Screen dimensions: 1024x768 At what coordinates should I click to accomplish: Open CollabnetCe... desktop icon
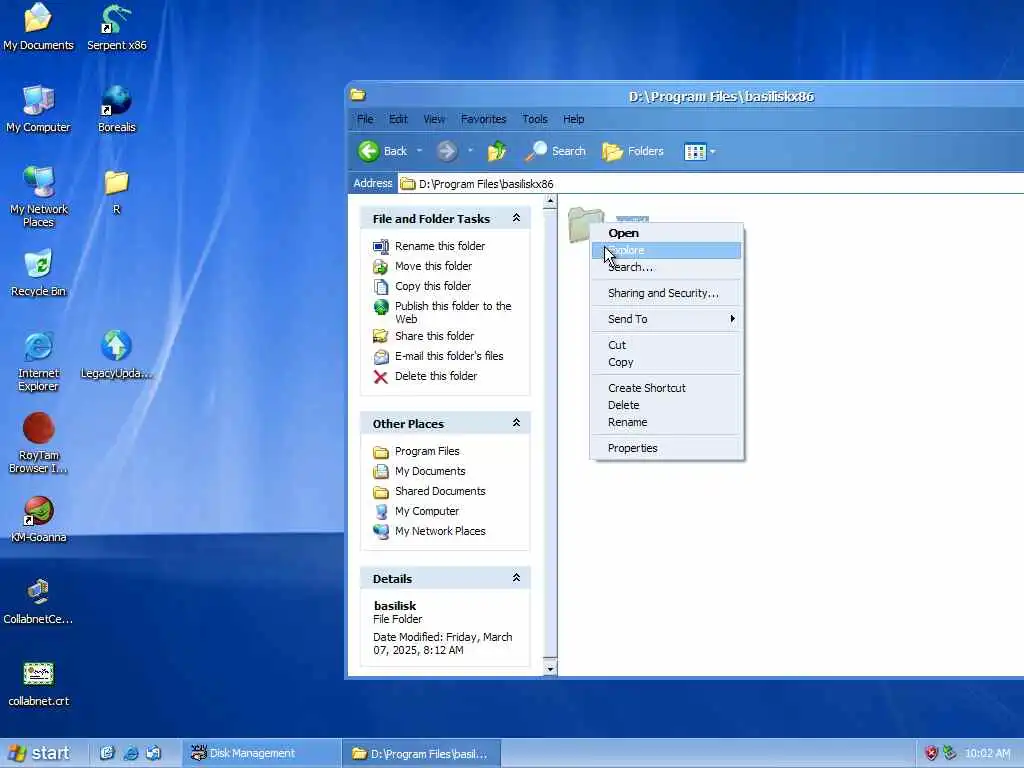click(38, 601)
